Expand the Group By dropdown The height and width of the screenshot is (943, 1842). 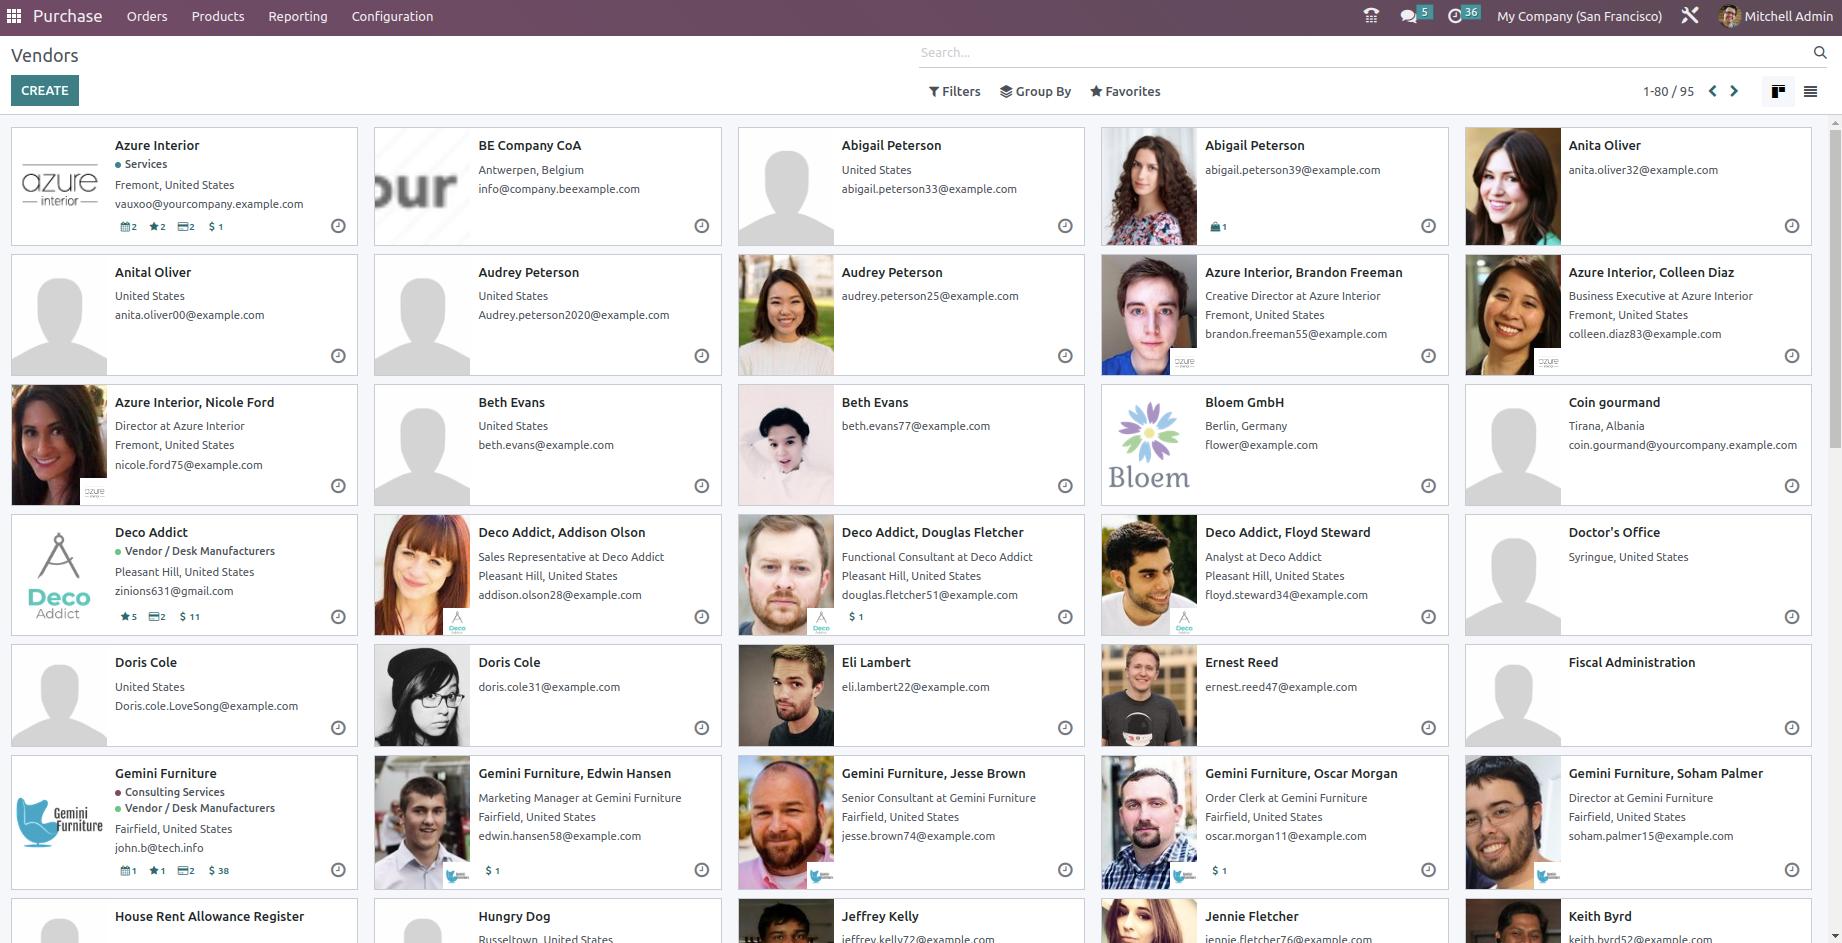coord(1035,91)
